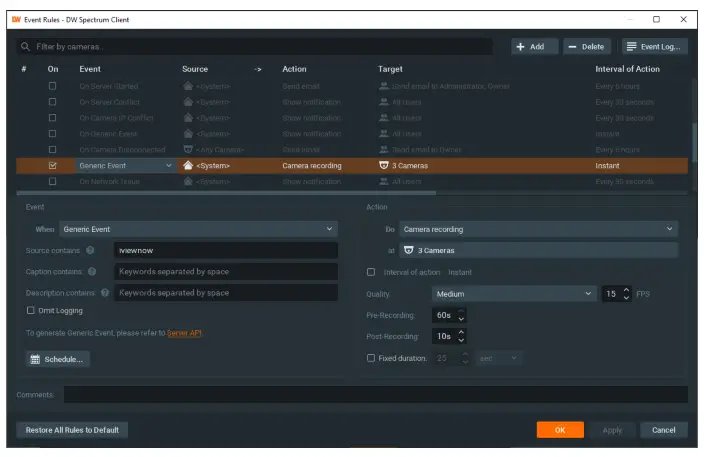Adjust the Post-Recording 10s spinner
705x457 pixels.
(x=449, y=336)
